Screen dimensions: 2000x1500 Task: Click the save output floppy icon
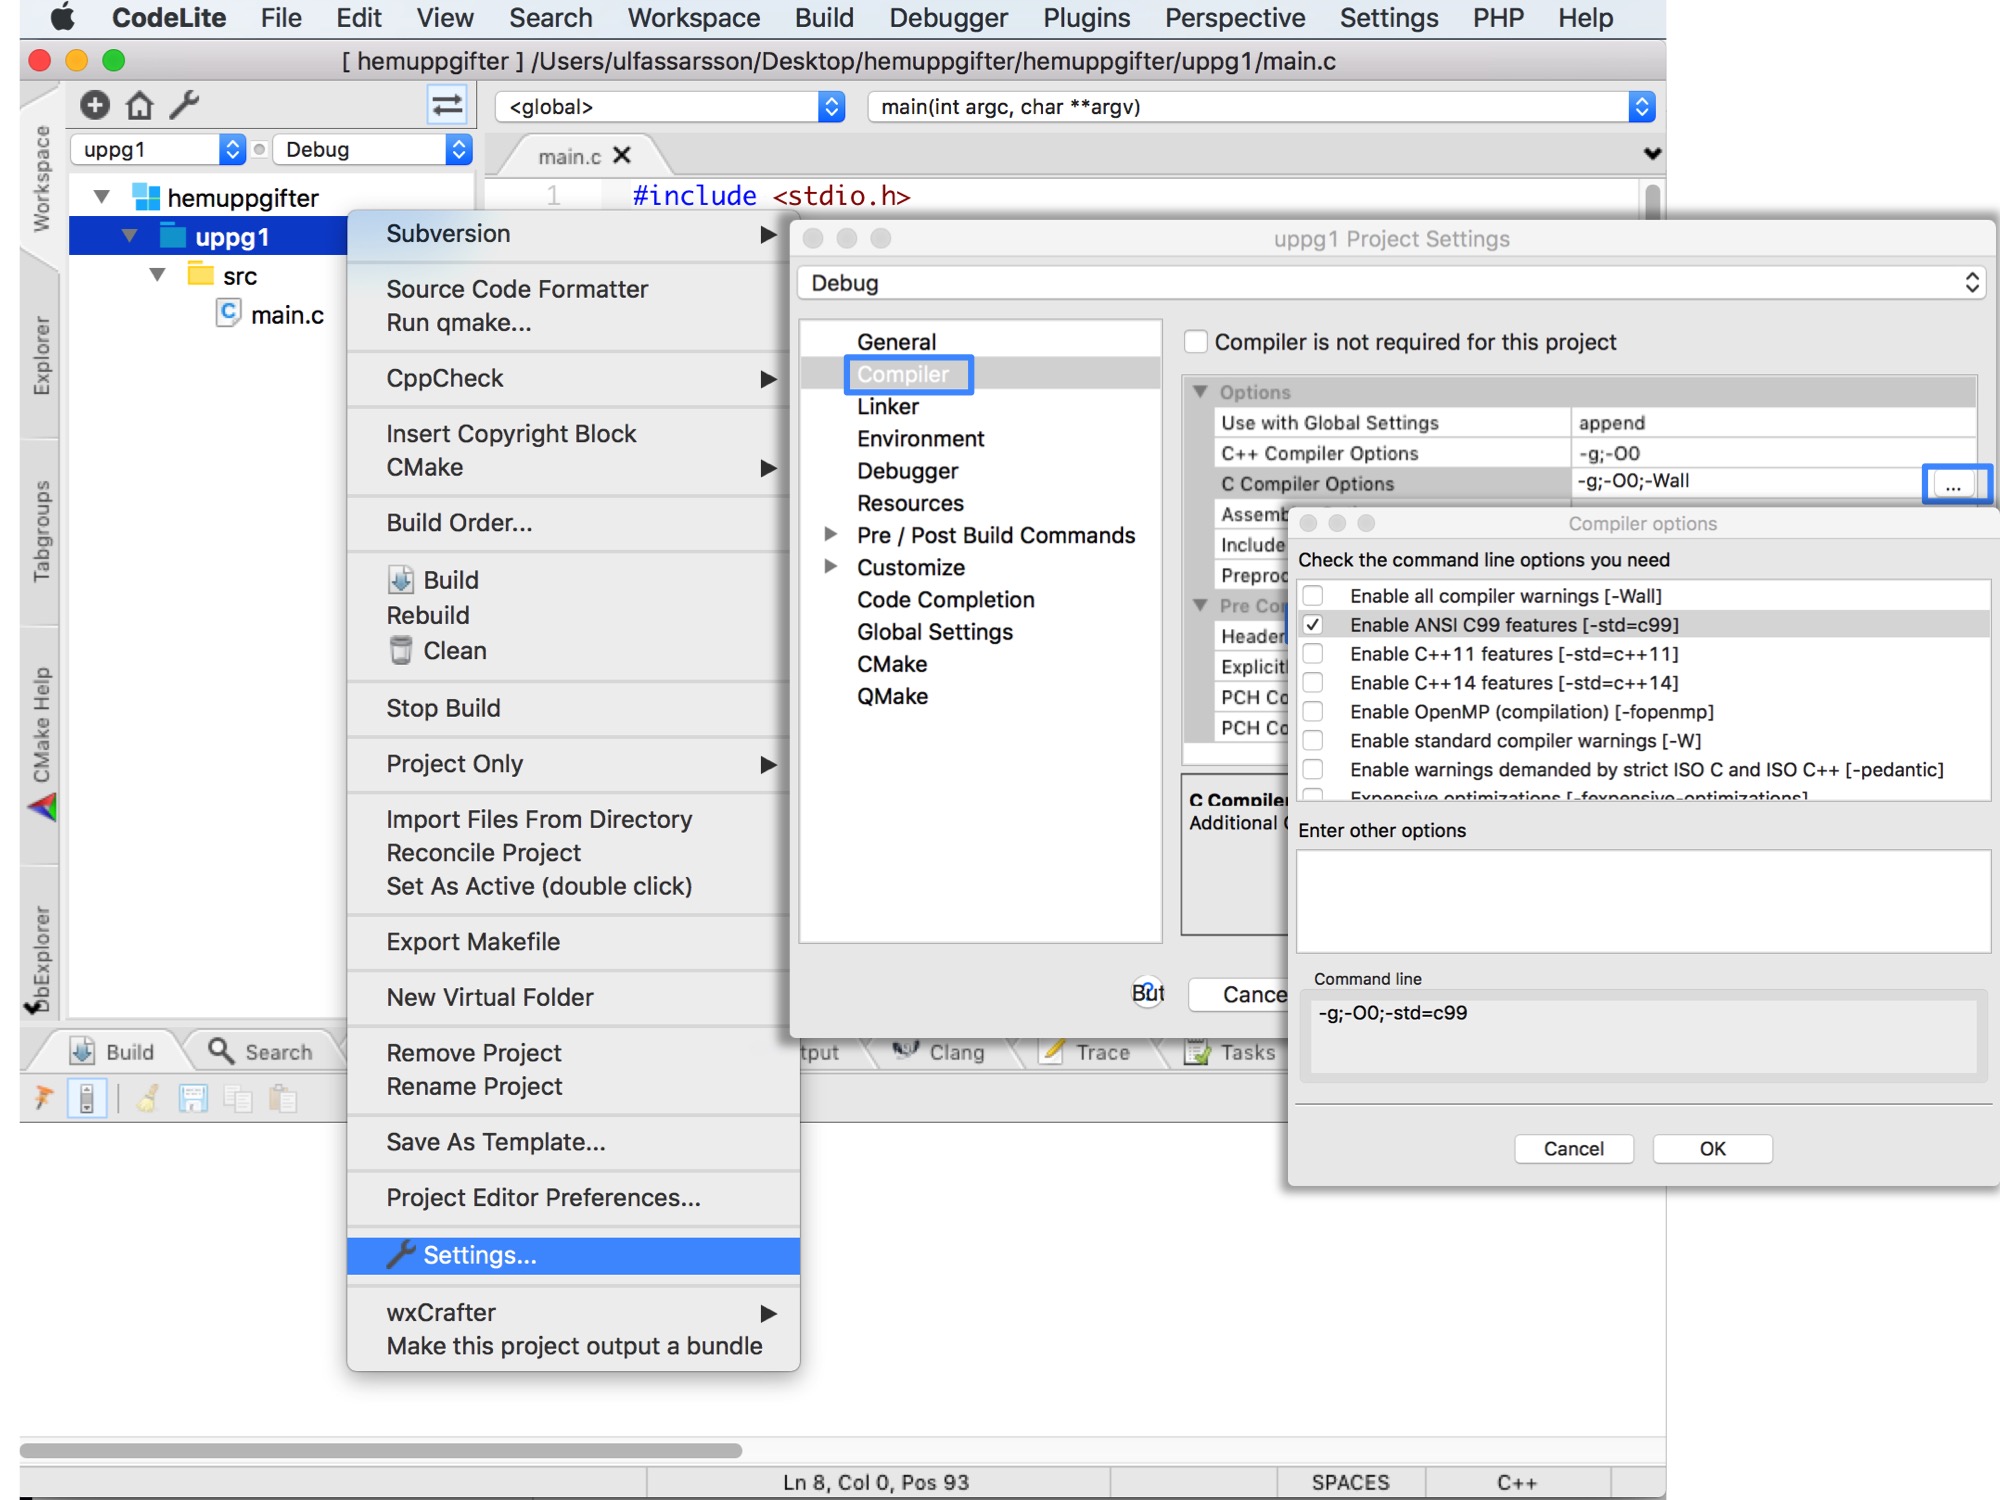point(193,1098)
